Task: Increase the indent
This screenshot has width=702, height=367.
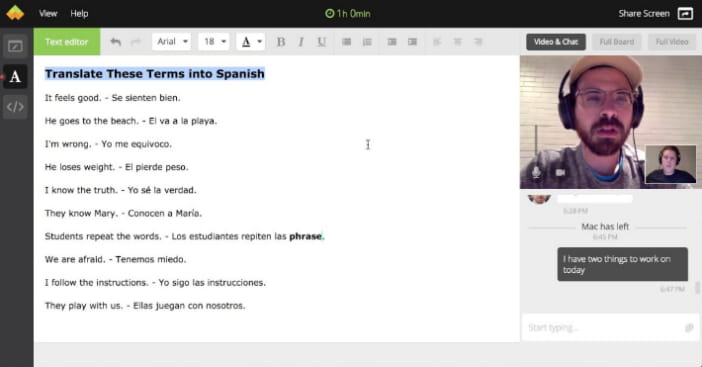Action: pyautogui.click(x=412, y=42)
